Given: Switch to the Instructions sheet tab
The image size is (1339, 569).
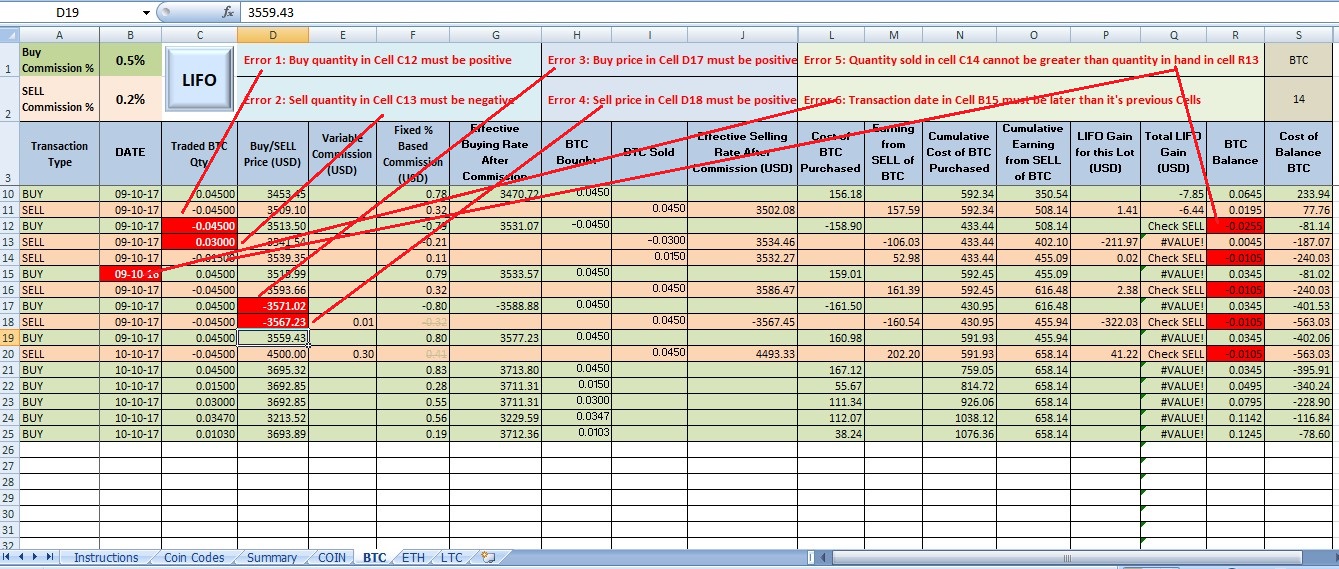Looking at the screenshot, I should point(105,558).
